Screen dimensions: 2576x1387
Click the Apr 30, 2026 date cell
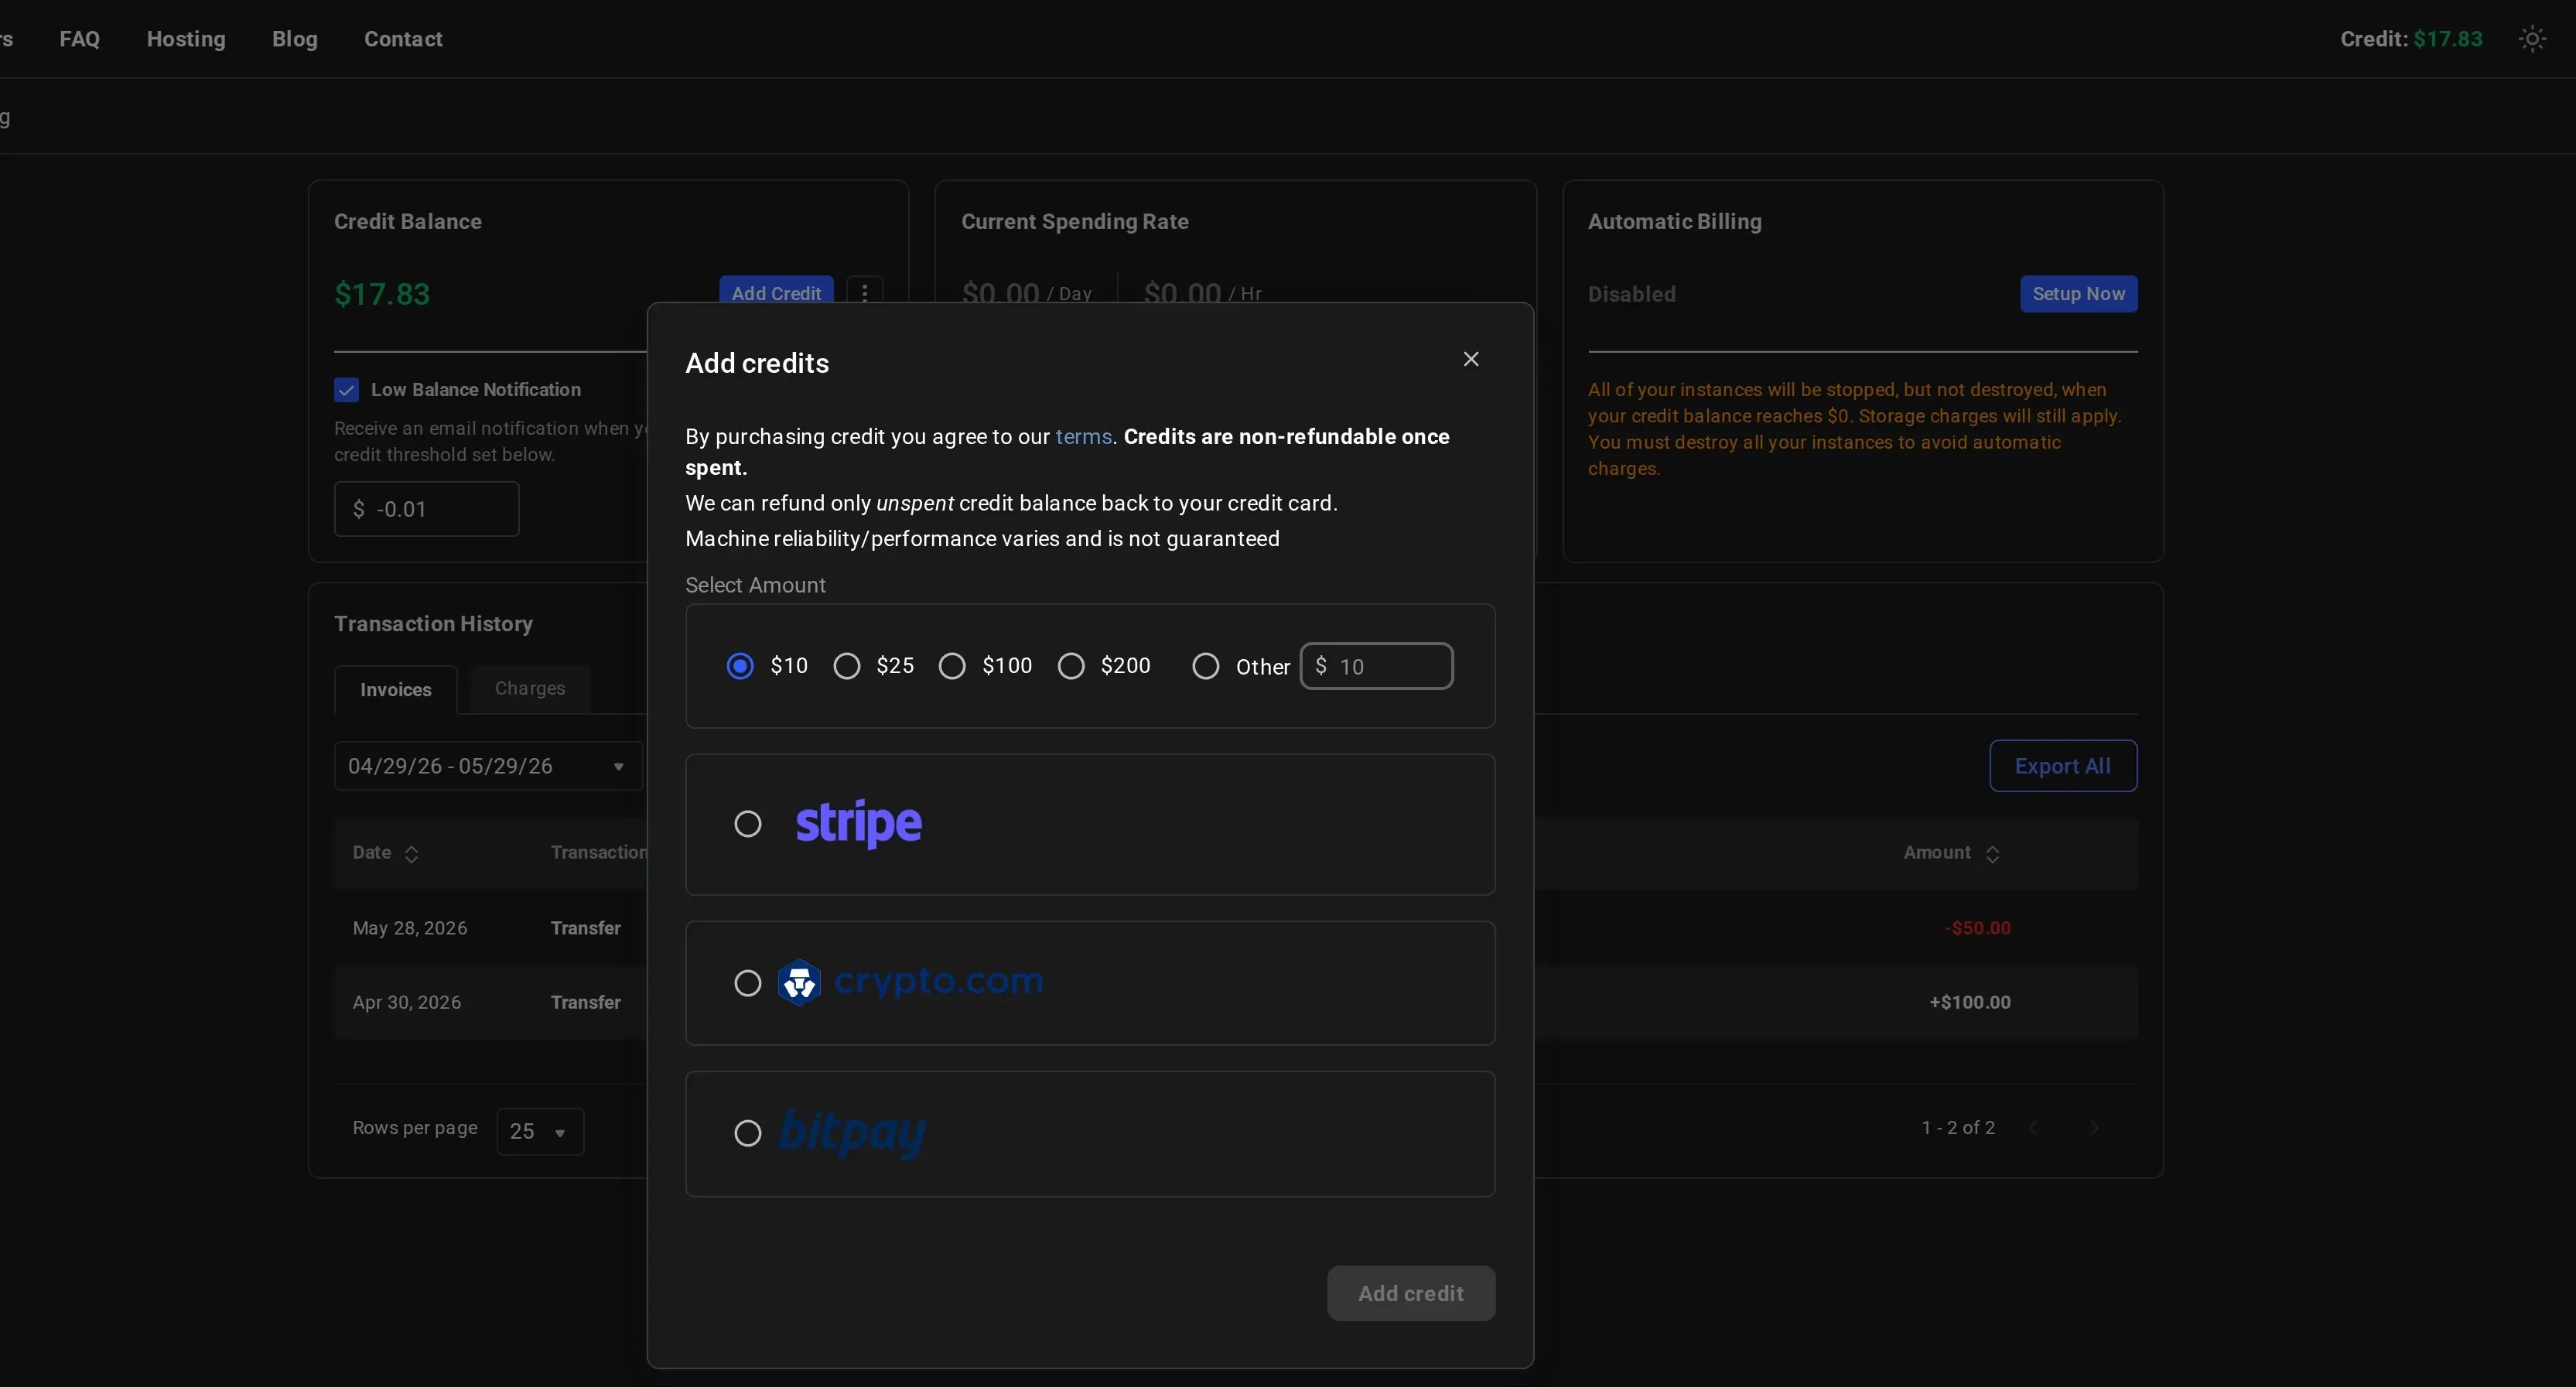[x=407, y=1002]
